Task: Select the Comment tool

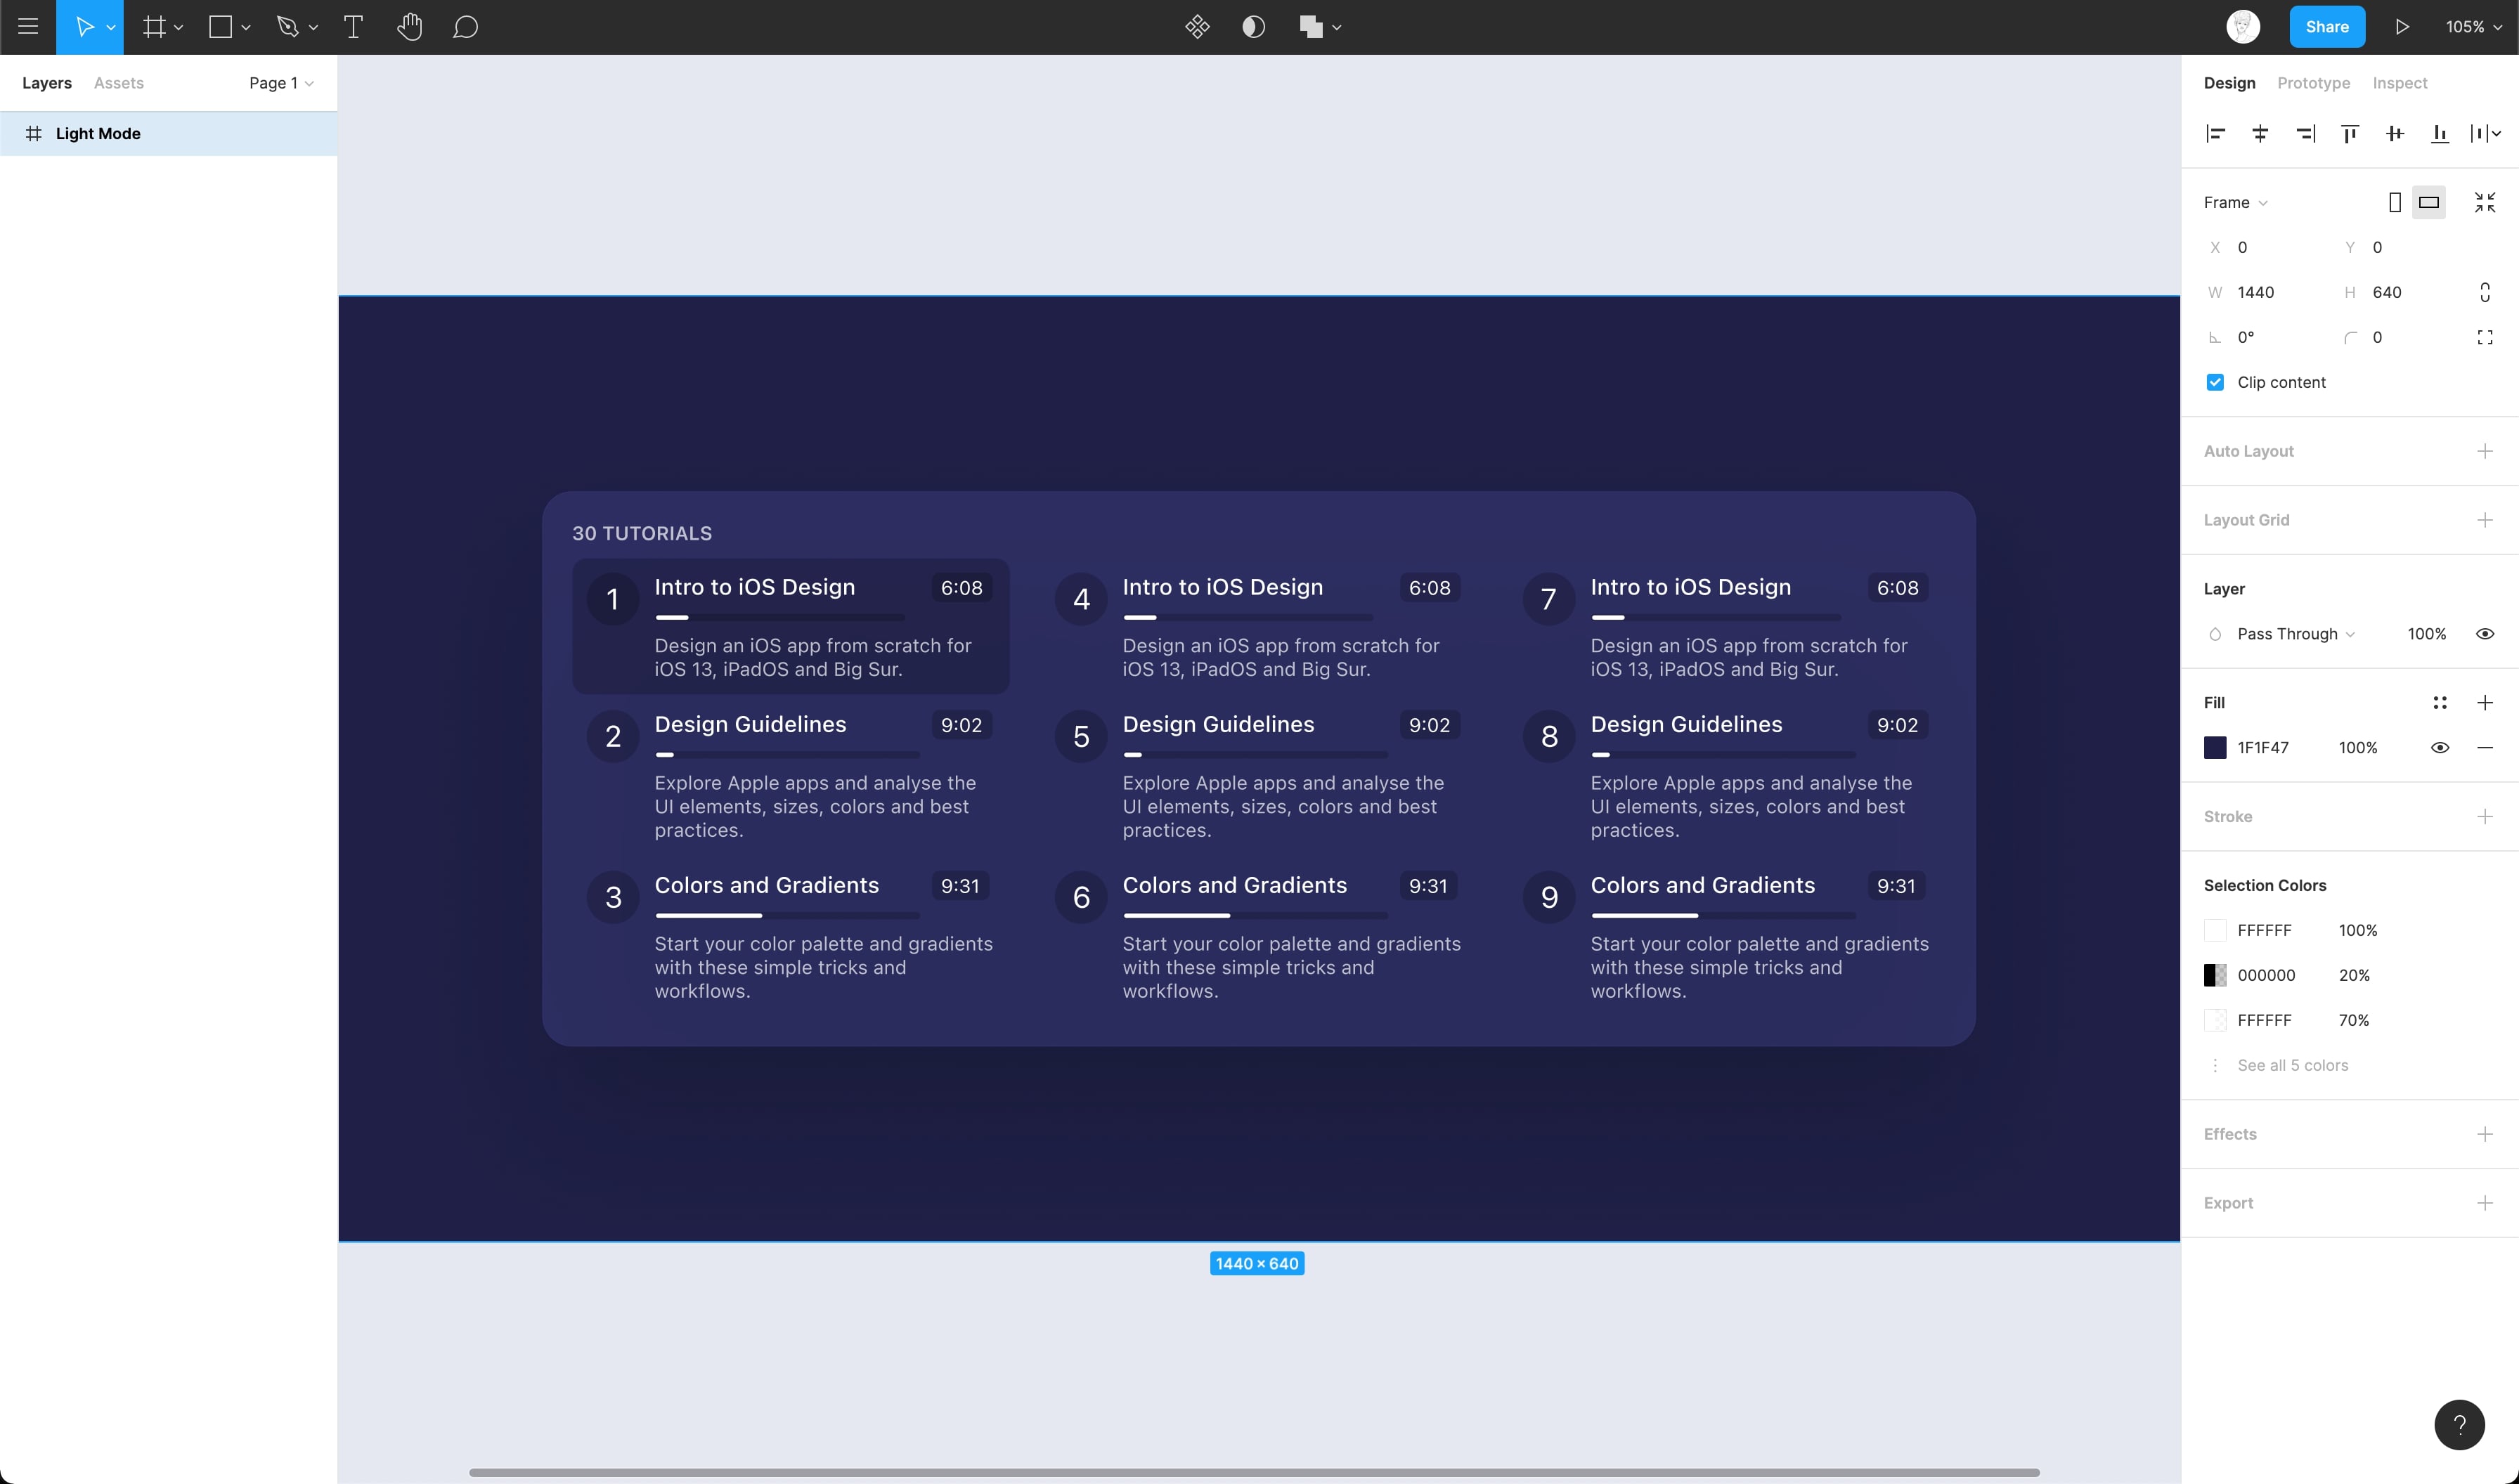Action: [x=465, y=27]
